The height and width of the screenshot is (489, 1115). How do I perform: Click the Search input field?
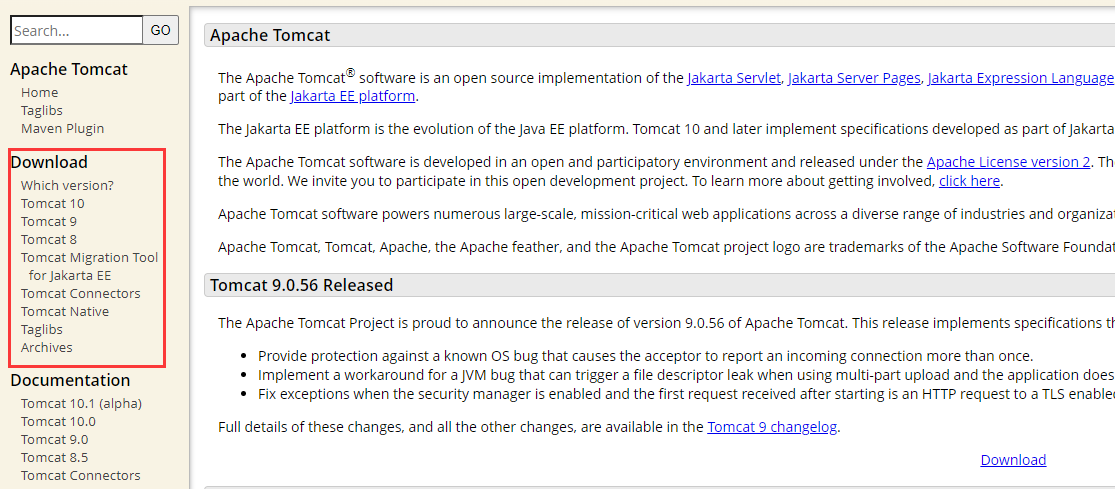[77, 31]
